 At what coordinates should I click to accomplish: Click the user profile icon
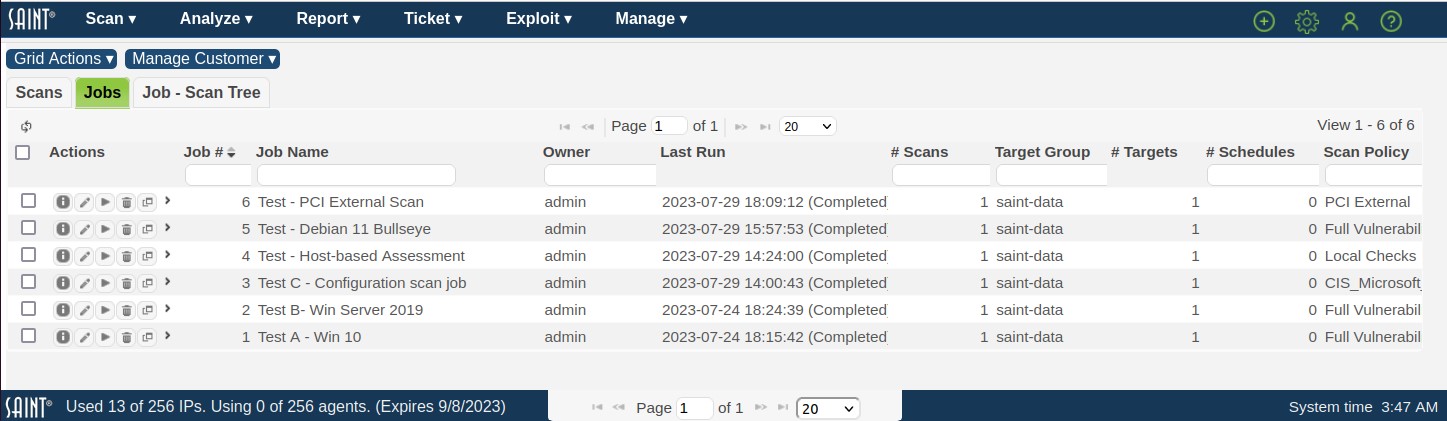(x=1350, y=21)
